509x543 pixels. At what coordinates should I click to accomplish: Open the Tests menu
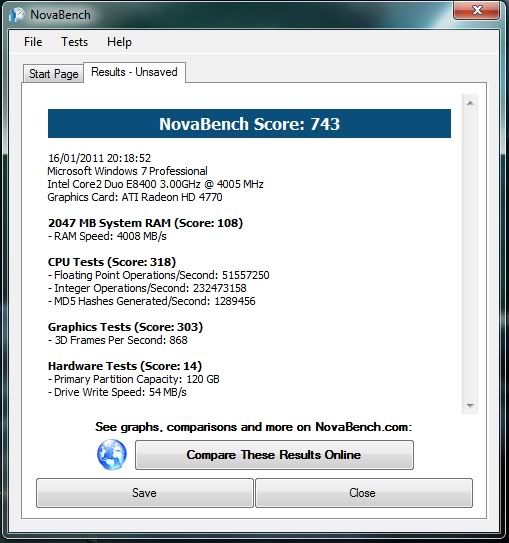(74, 42)
